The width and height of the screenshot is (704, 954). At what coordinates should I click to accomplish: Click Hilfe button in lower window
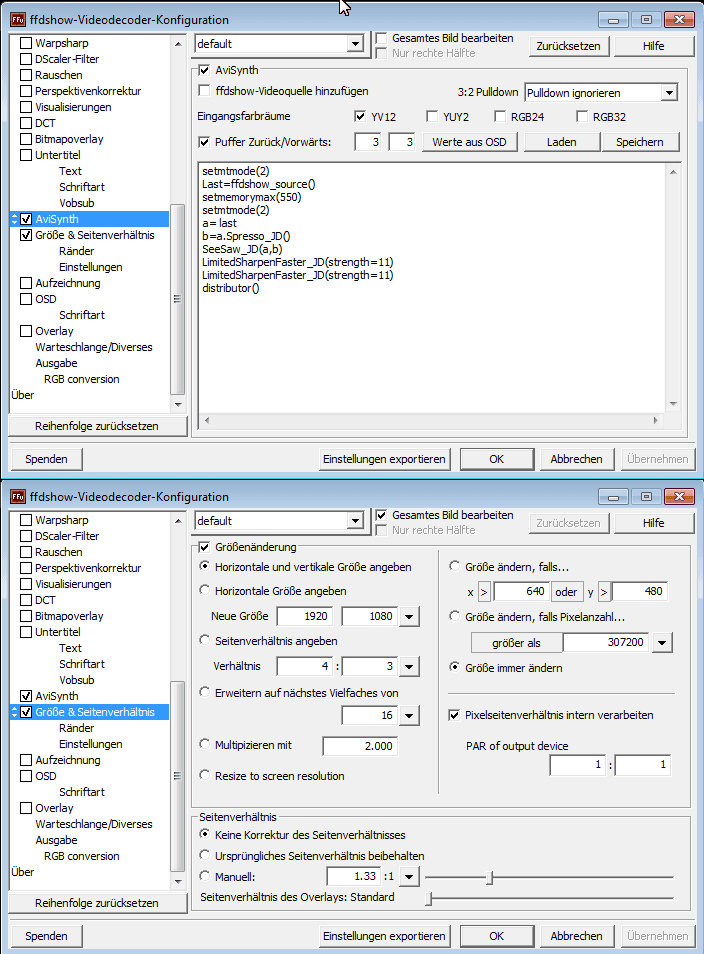pos(653,523)
